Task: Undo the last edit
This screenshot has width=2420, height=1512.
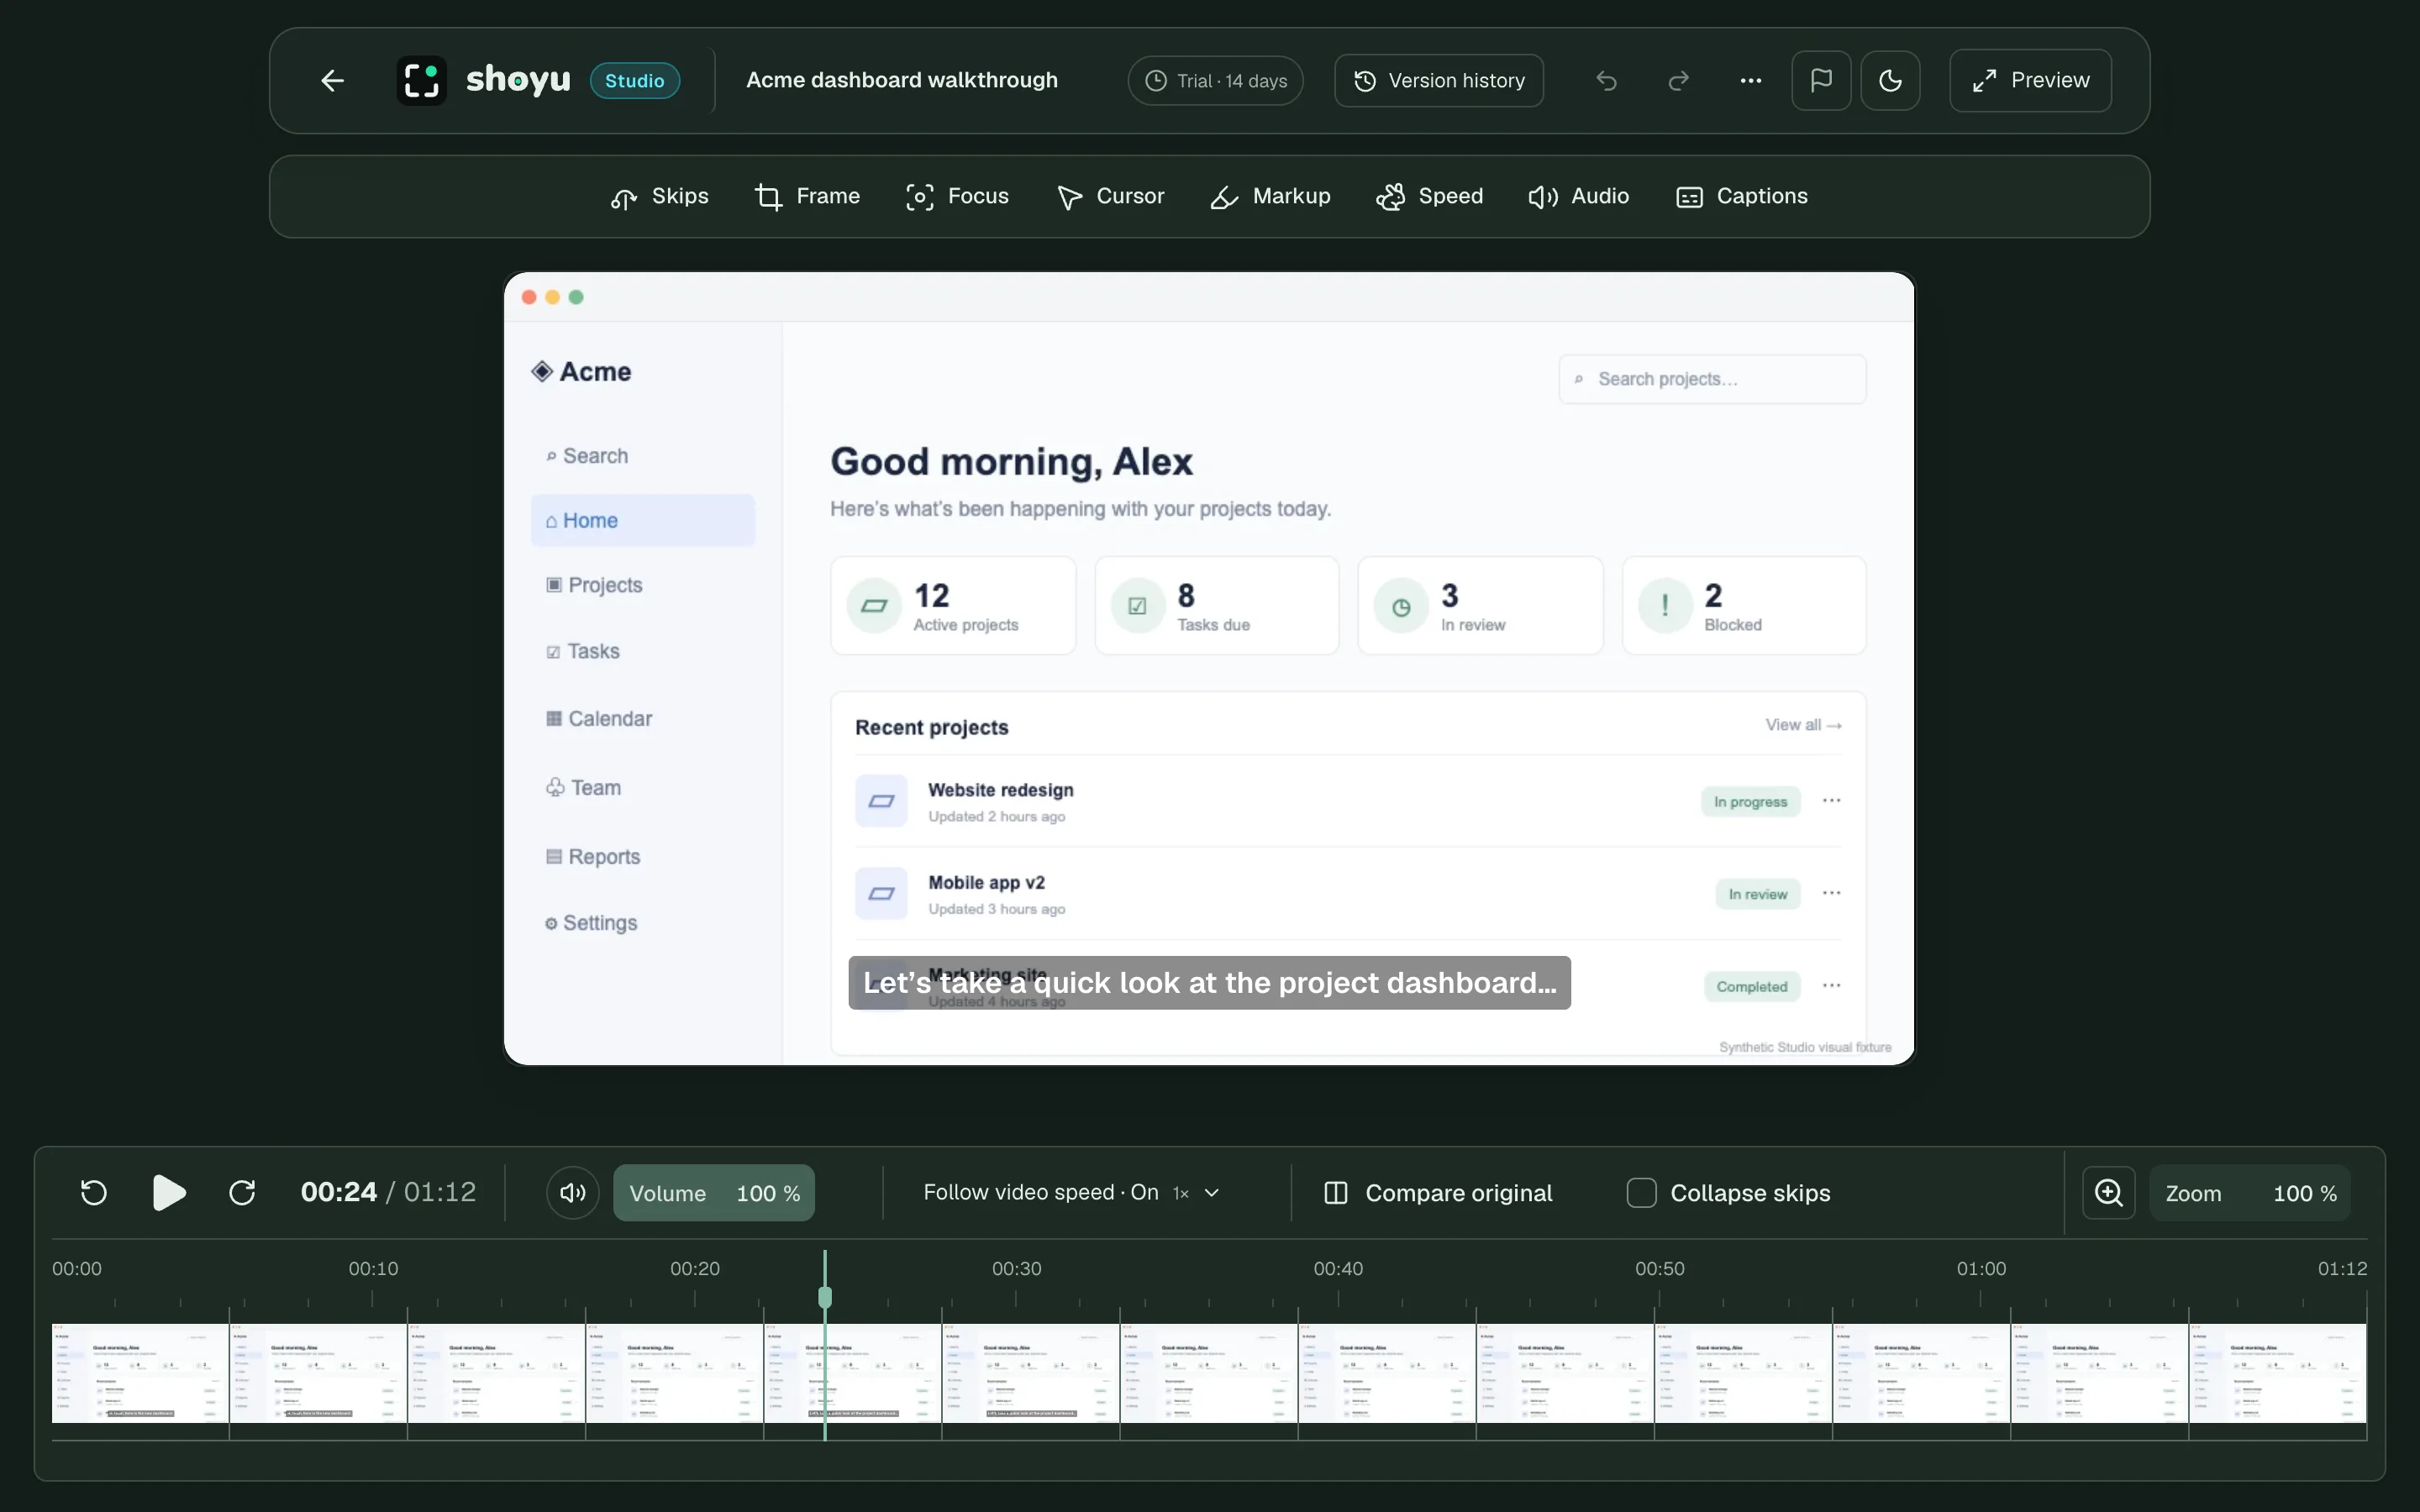Action: point(1606,80)
